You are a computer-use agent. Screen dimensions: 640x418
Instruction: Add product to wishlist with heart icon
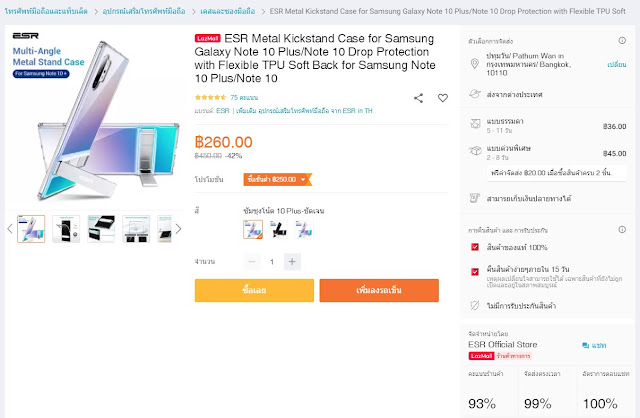coord(443,98)
